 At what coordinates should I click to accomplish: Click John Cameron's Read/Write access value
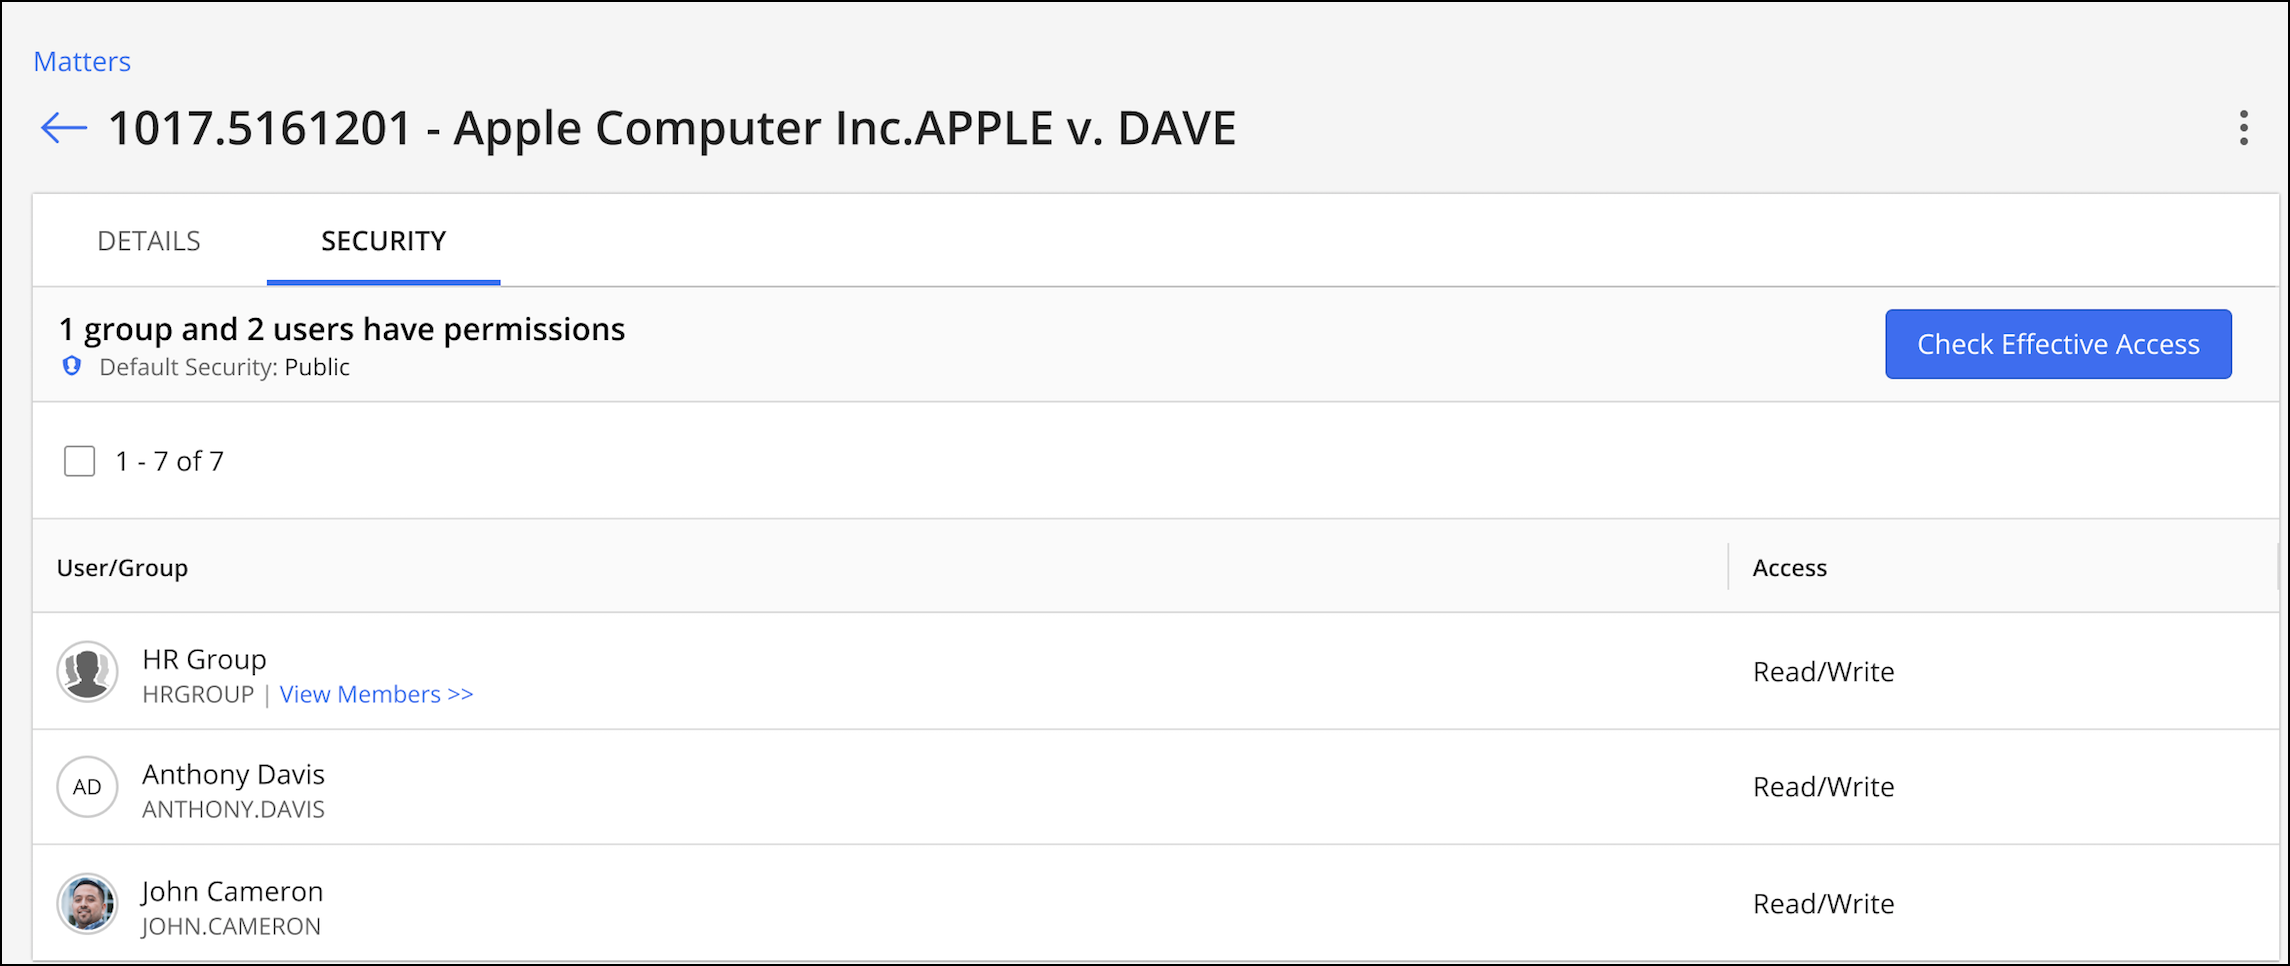tap(1823, 904)
